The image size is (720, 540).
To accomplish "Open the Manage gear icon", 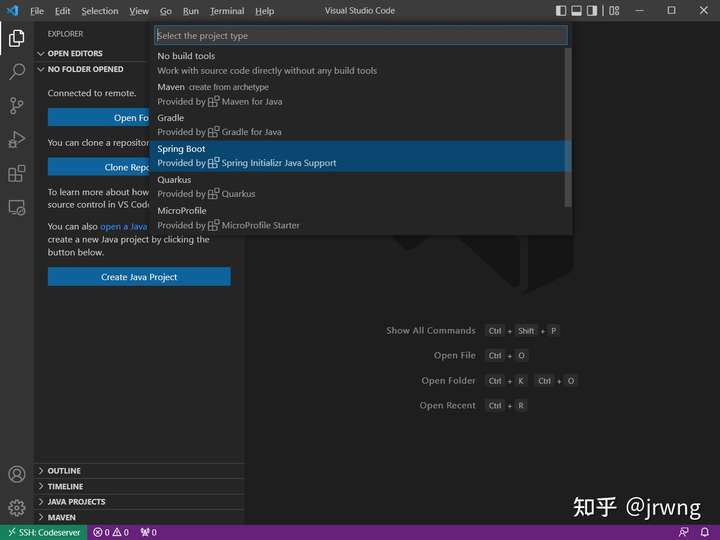I will (x=17, y=508).
